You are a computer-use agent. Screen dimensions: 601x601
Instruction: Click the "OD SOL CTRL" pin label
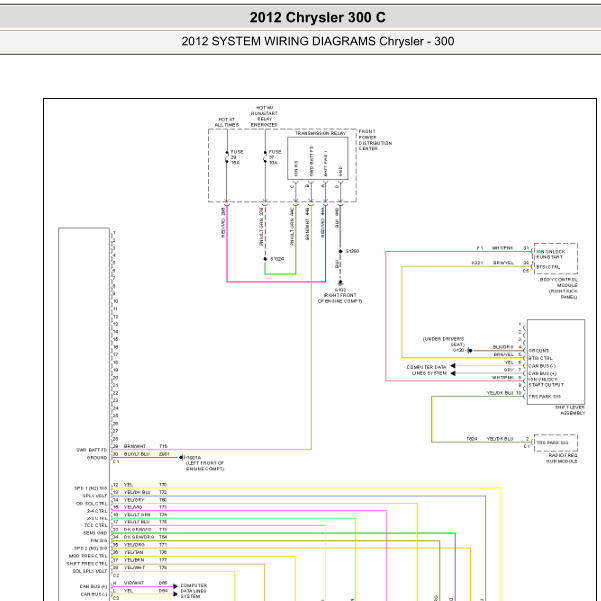point(92,504)
